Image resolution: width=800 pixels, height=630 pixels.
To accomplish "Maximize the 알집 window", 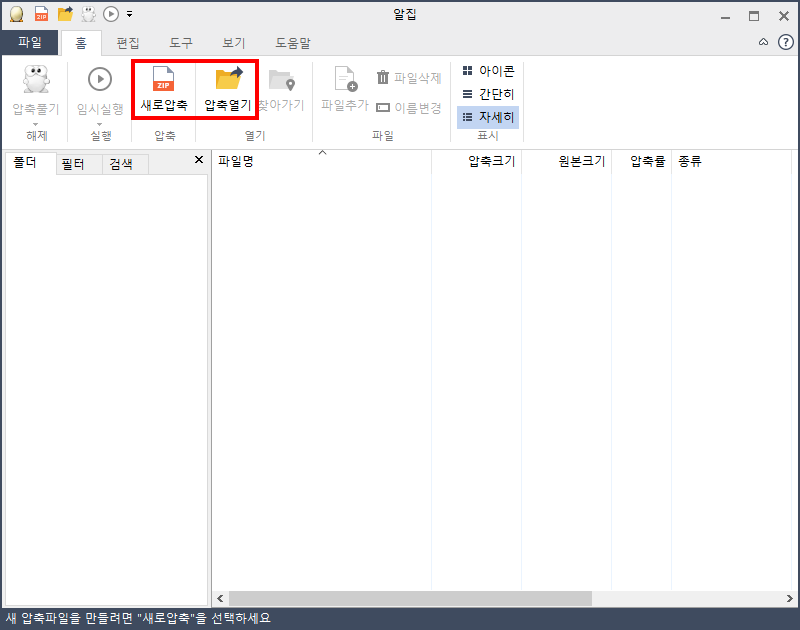I will (754, 16).
